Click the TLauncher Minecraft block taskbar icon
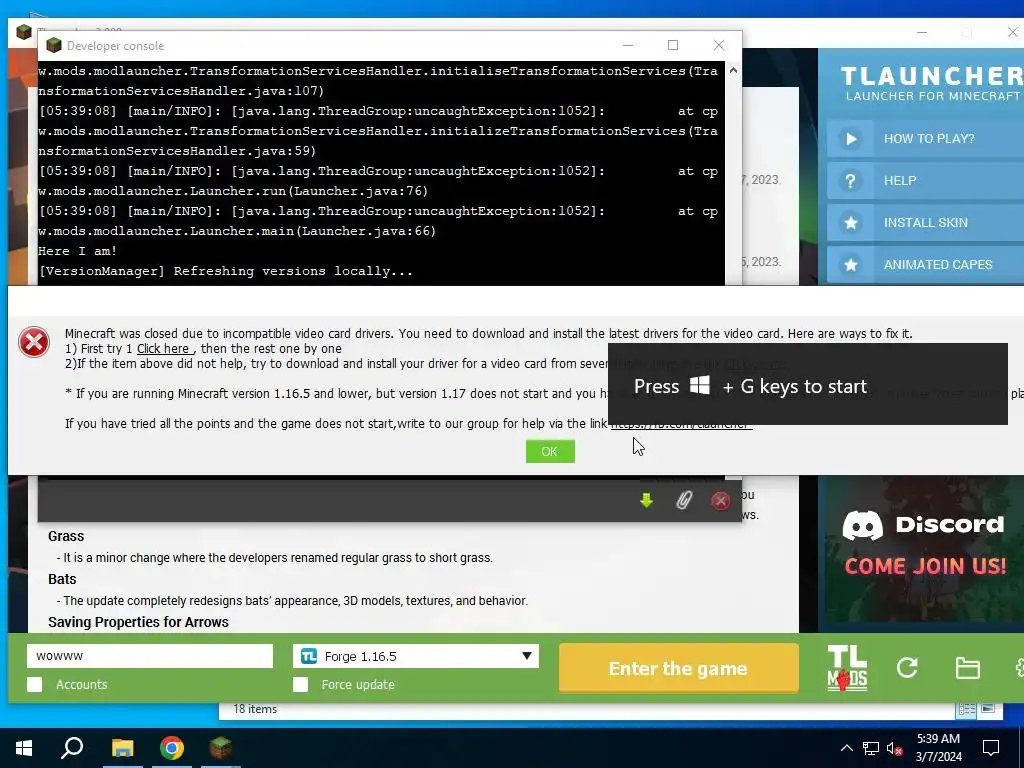Screen dimensions: 1024x768 221,748
